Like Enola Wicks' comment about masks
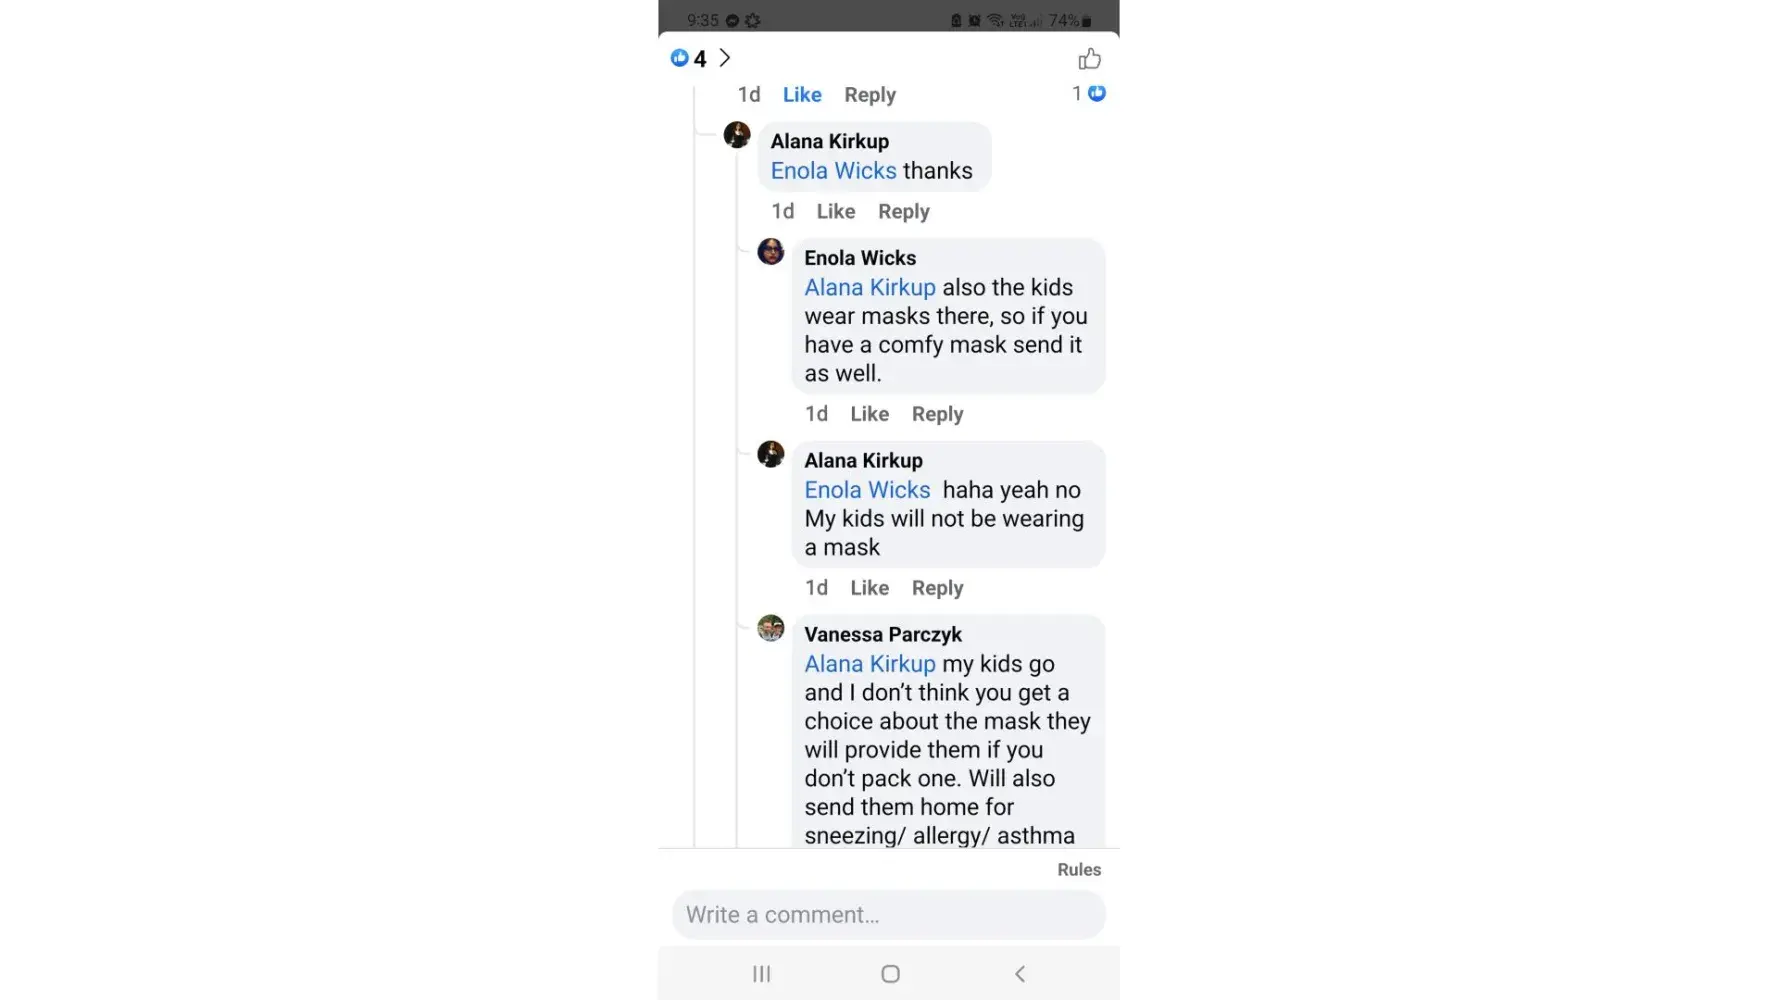Screen dimensions: 1778x1000 pyautogui.click(x=869, y=414)
